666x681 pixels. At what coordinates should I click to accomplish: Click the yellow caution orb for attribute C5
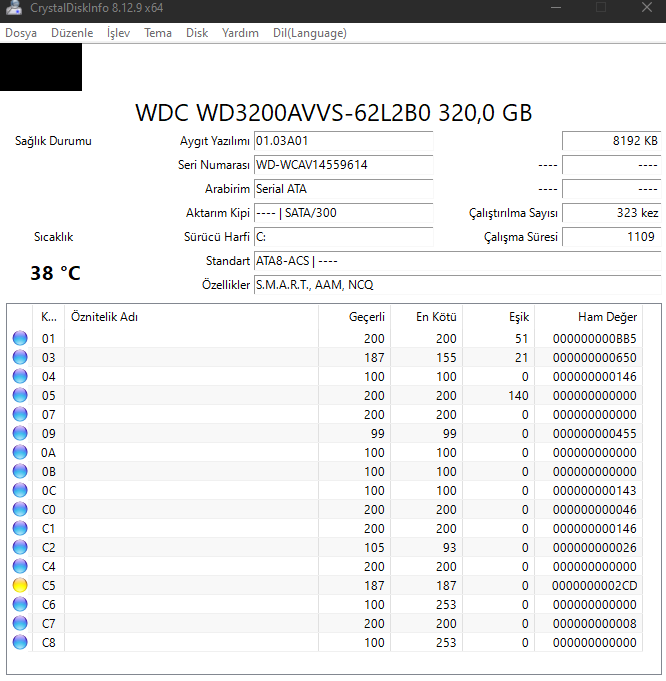(x=20, y=585)
